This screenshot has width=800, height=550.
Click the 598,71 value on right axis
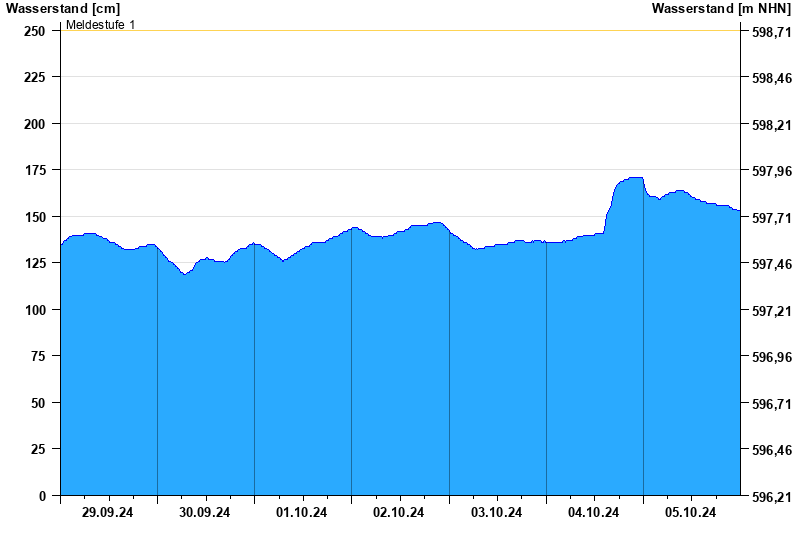(771, 32)
